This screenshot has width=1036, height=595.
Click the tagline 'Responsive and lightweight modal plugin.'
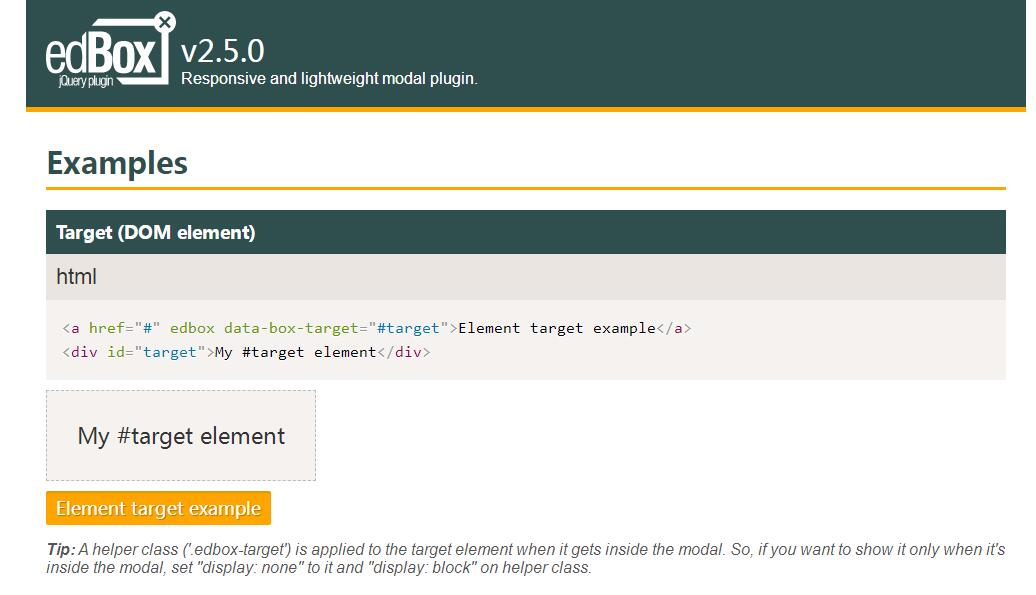coord(329,78)
